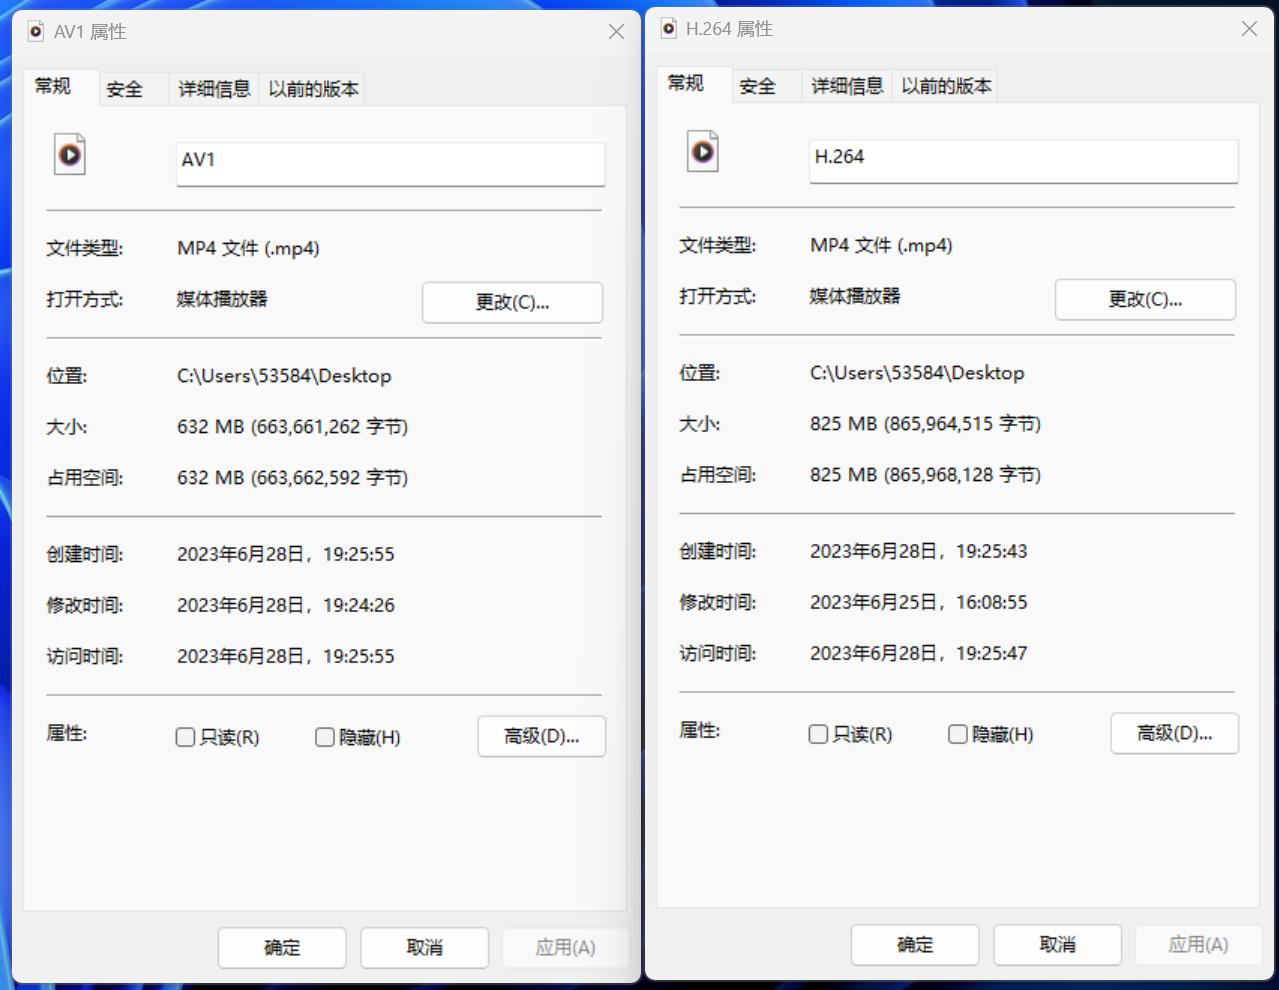
Task: Open the 详细信息 tab for H.264
Action: click(846, 85)
